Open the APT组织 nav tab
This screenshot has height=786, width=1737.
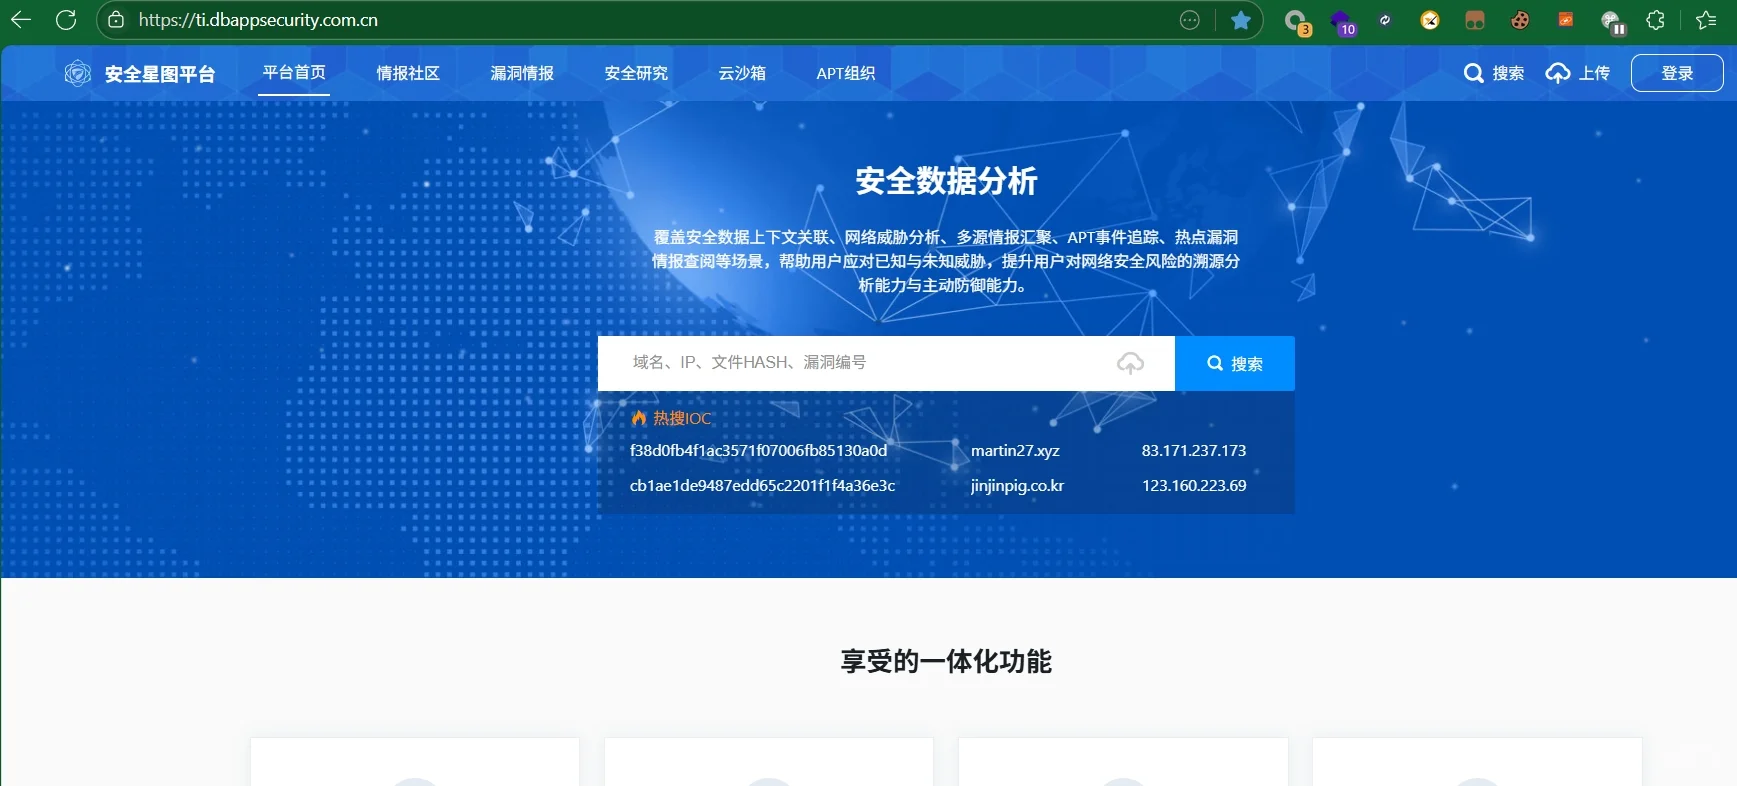[x=846, y=73]
